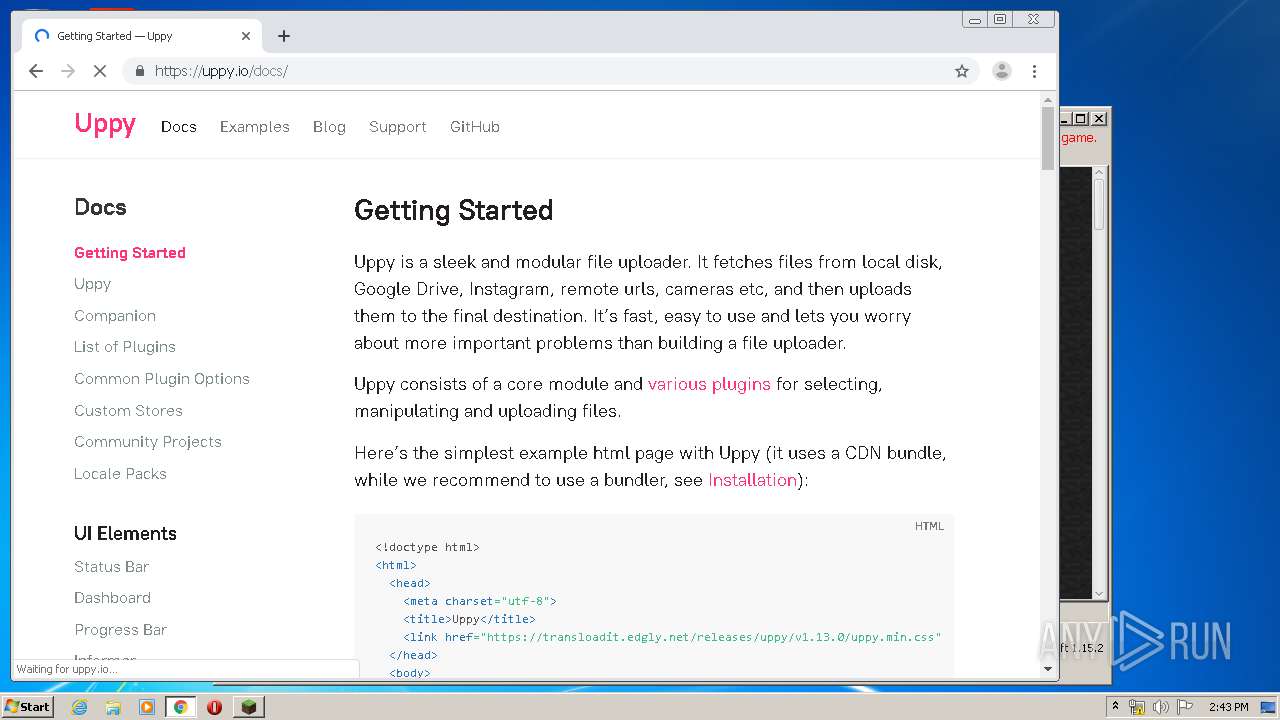This screenshot has height=720, width=1280.
Task: Open the Action Center flag icon
Action: 1185,707
